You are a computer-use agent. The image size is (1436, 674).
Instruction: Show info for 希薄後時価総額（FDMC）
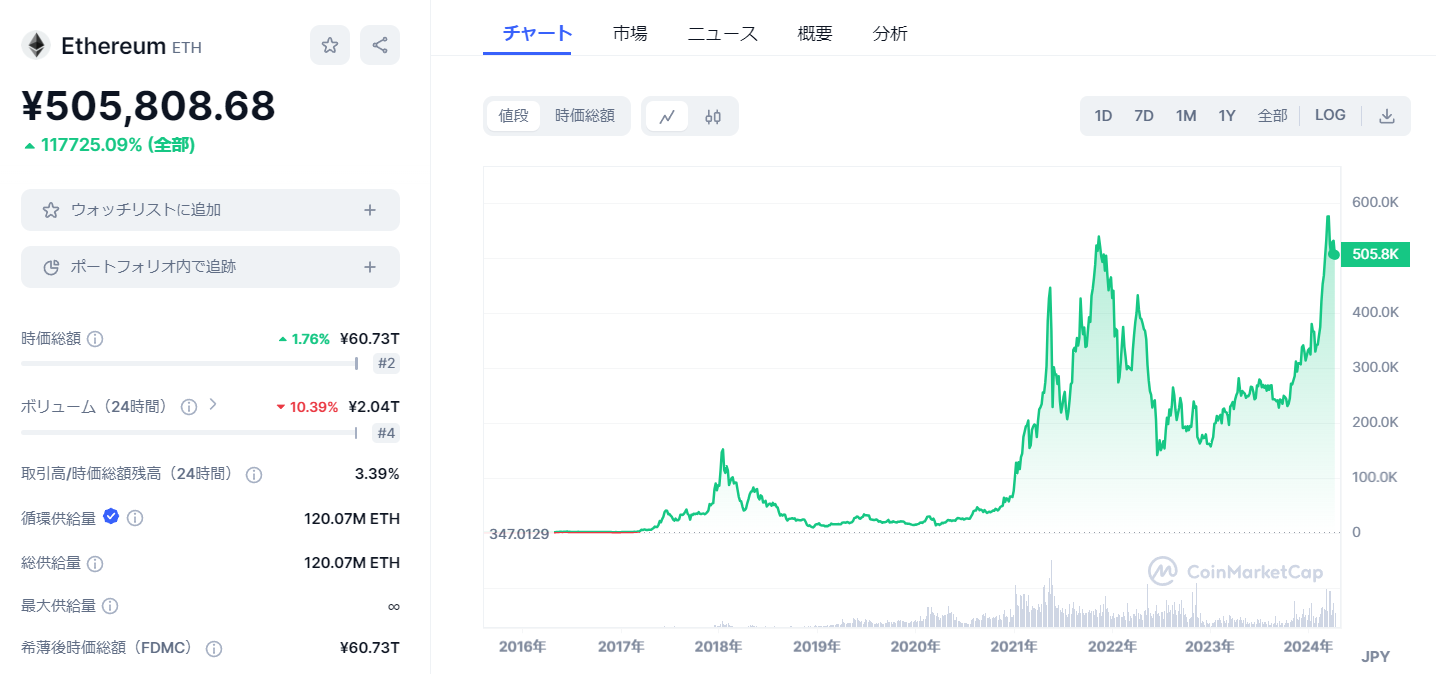[213, 649]
